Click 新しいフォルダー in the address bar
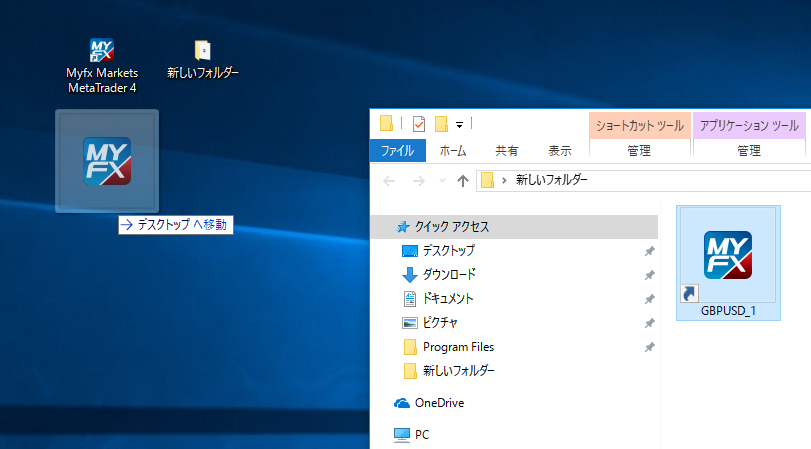Image resolution: width=811 pixels, height=449 pixels. coord(552,180)
